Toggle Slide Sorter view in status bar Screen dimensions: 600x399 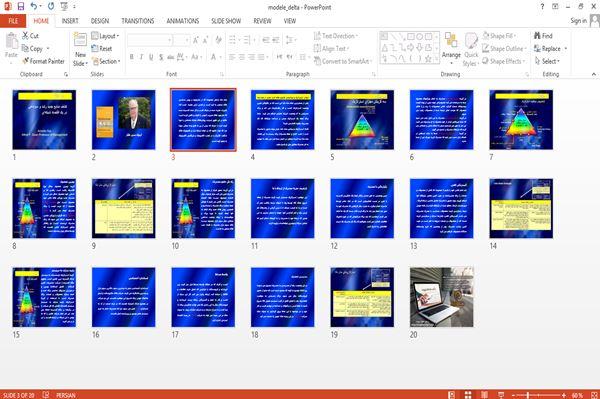[468, 395]
